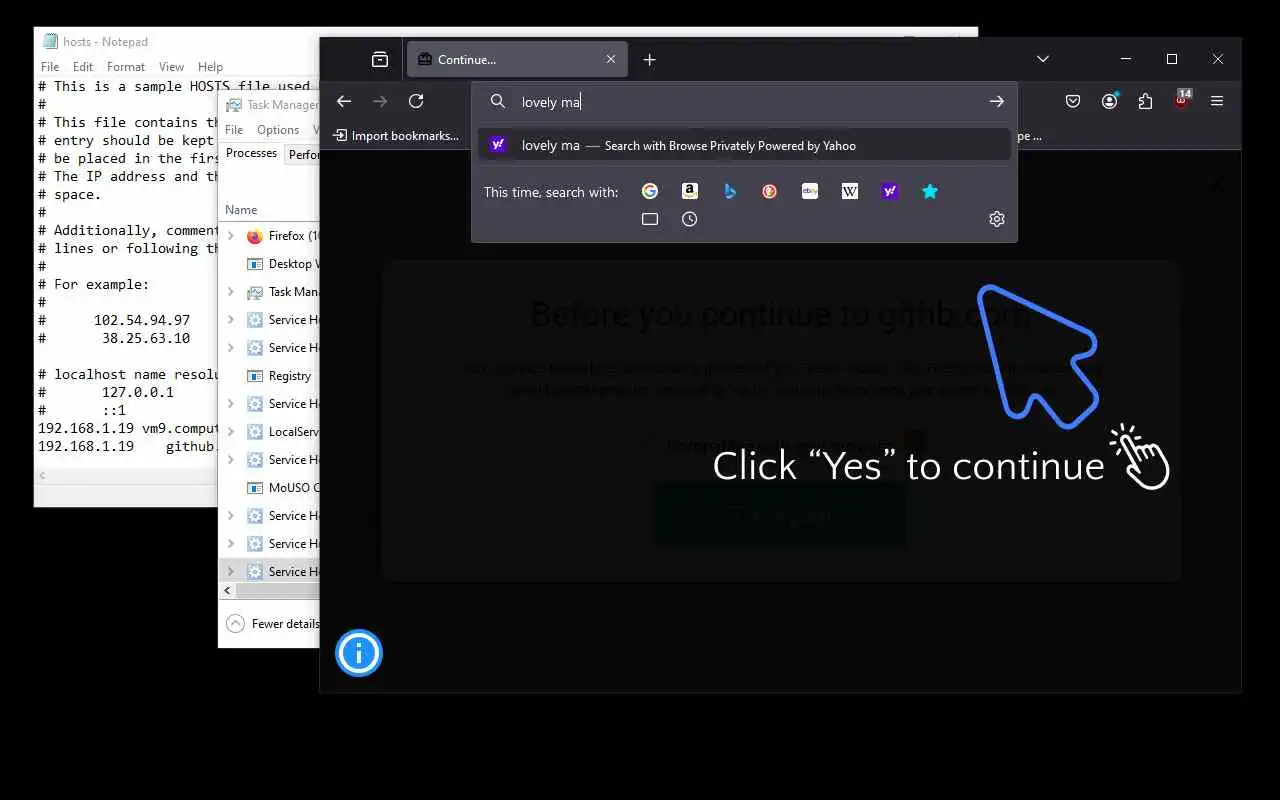Screen dimensions: 1280x800
Task: Open Notepad Help menu
Action: [210, 67]
